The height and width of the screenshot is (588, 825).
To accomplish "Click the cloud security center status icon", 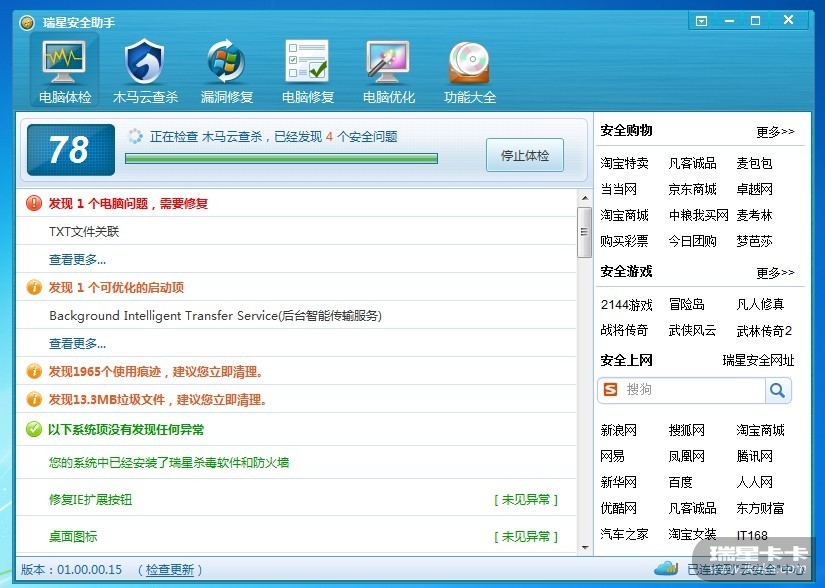I will pyautogui.click(x=666, y=569).
